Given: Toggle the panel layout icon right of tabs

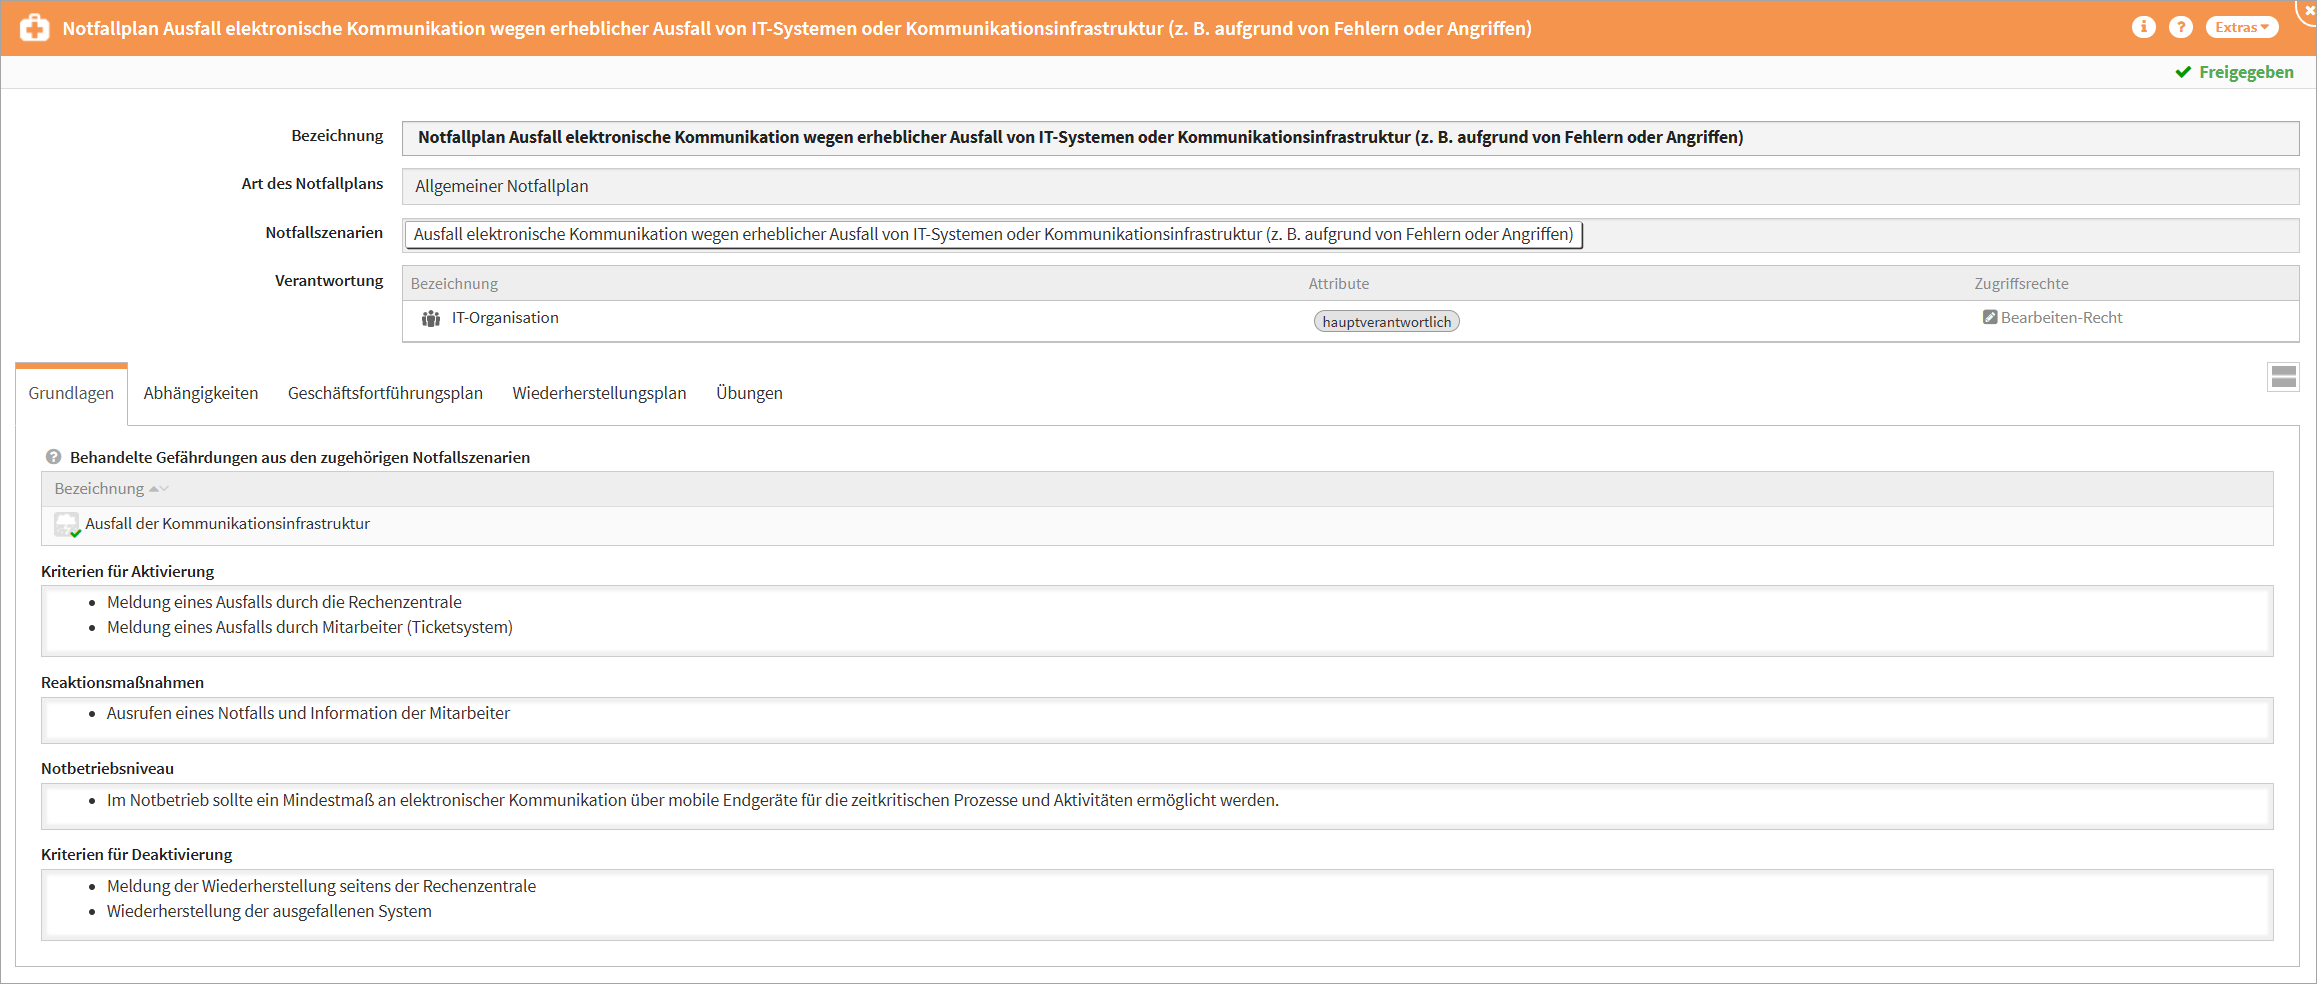Looking at the screenshot, I should tap(2284, 377).
